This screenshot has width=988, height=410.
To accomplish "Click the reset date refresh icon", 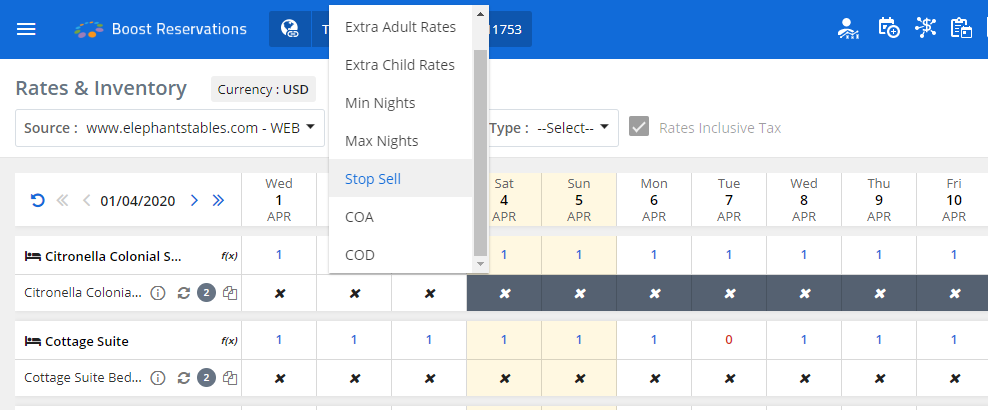I will coord(38,200).
